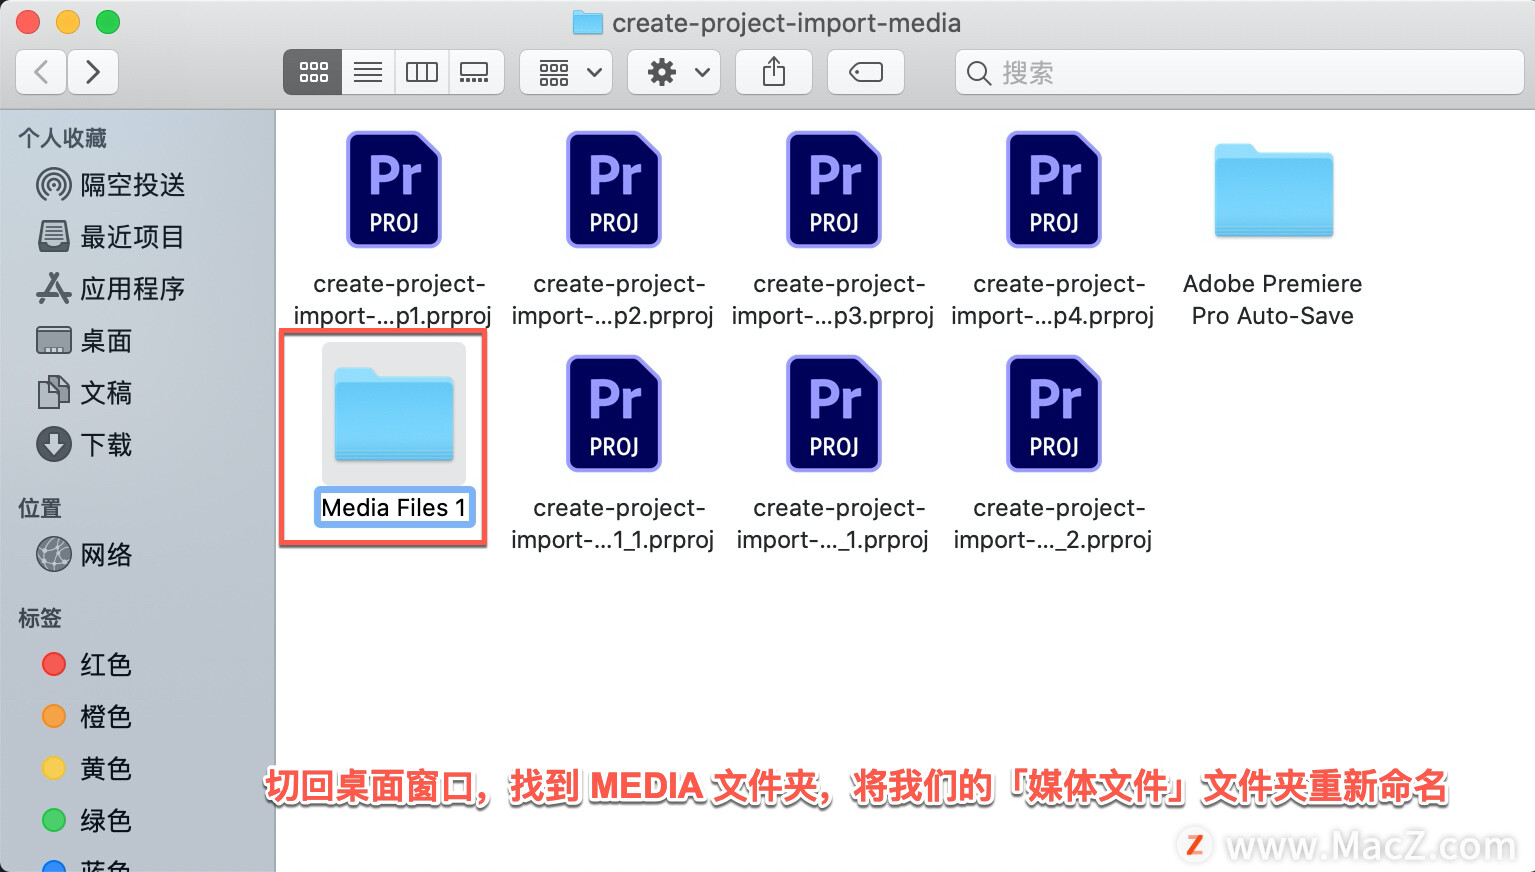Go back with the left chevron button

[x=42, y=72]
